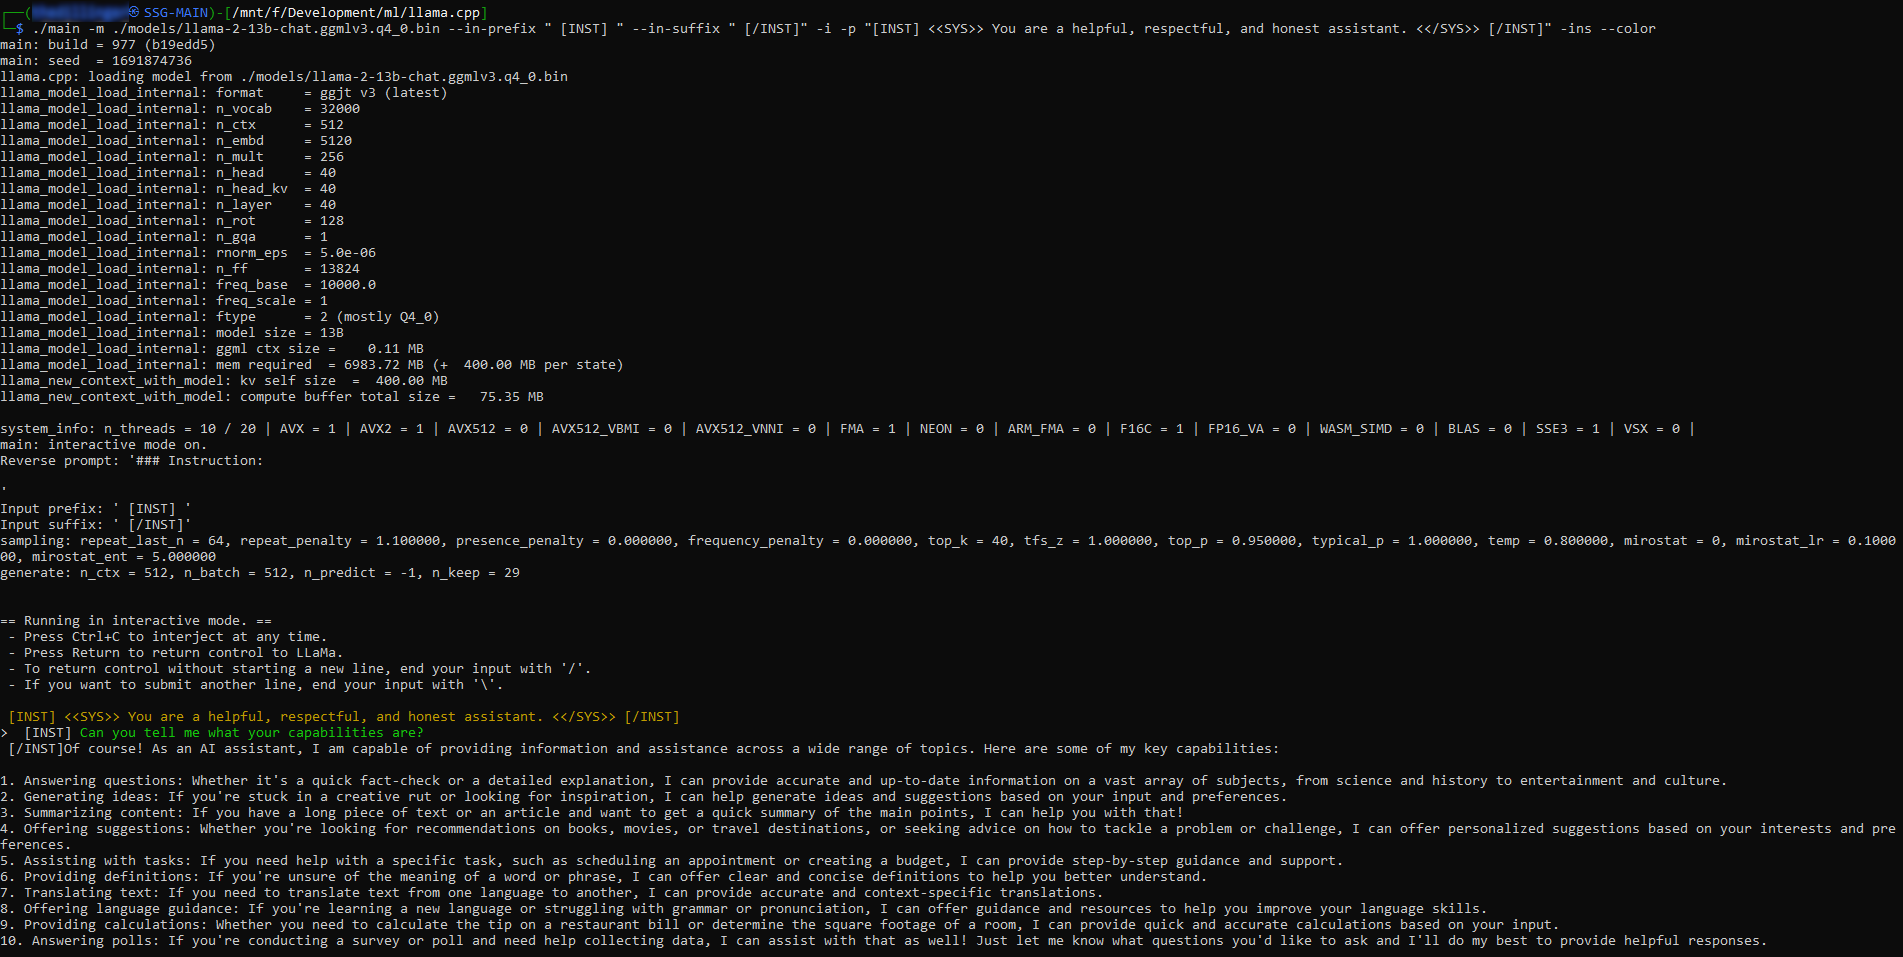Screen dimensions: 1903x957
Task: Click the green system prompt line
Action: (x=344, y=717)
